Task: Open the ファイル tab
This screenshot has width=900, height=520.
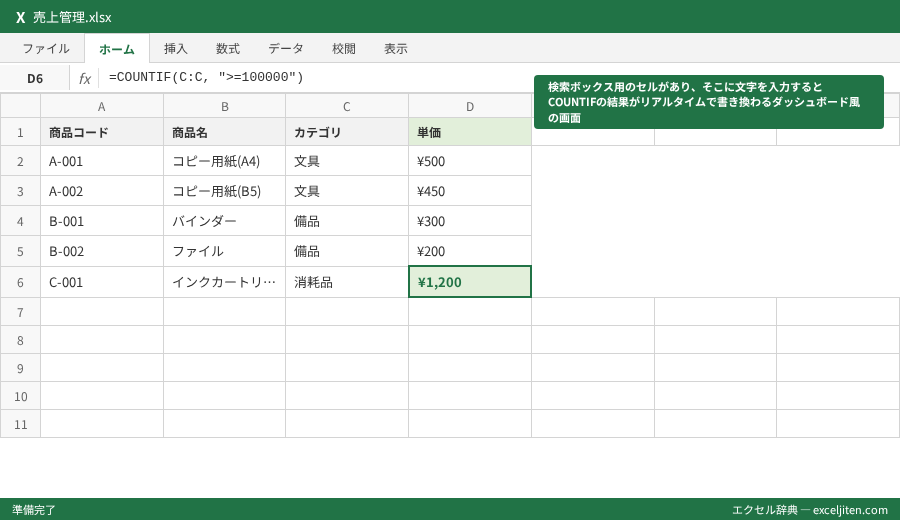Action: click(x=46, y=49)
